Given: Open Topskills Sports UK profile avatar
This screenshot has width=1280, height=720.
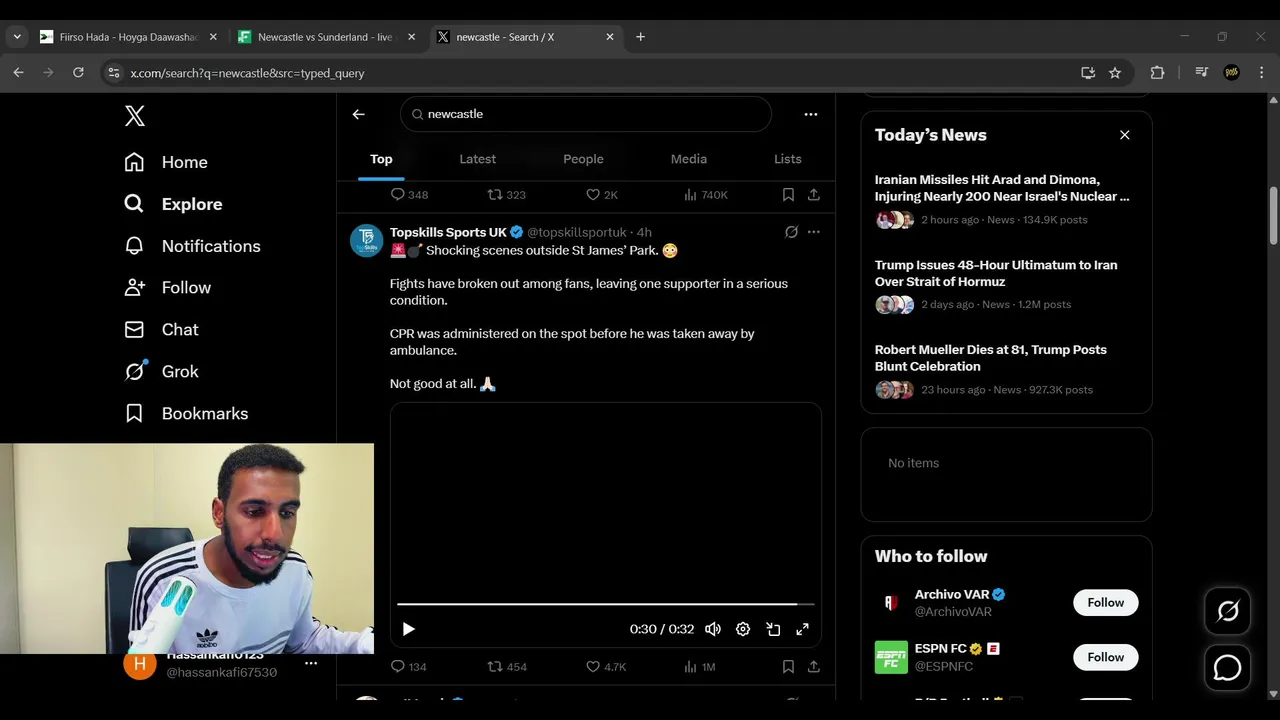Looking at the screenshot, I should 366,240.
